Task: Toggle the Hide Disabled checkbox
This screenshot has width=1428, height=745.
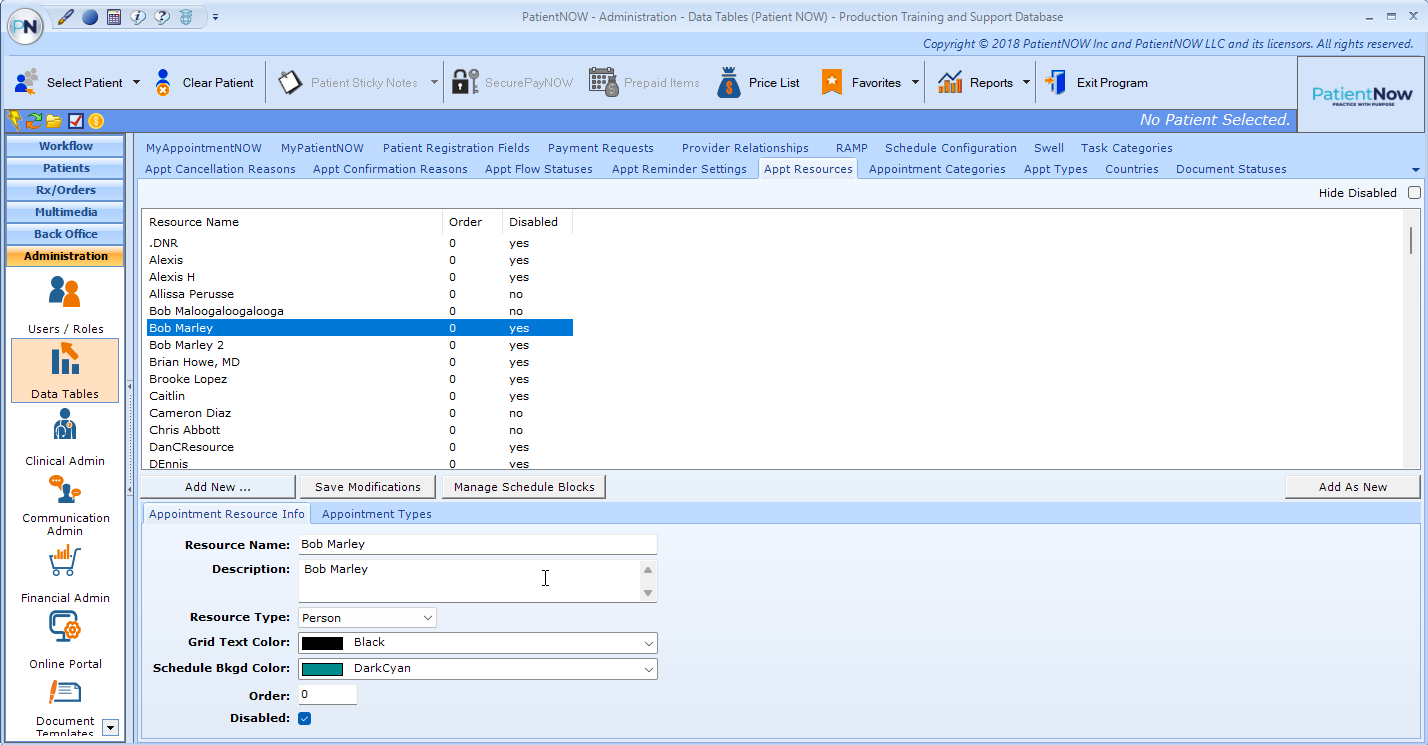Action: [1414, 192]
